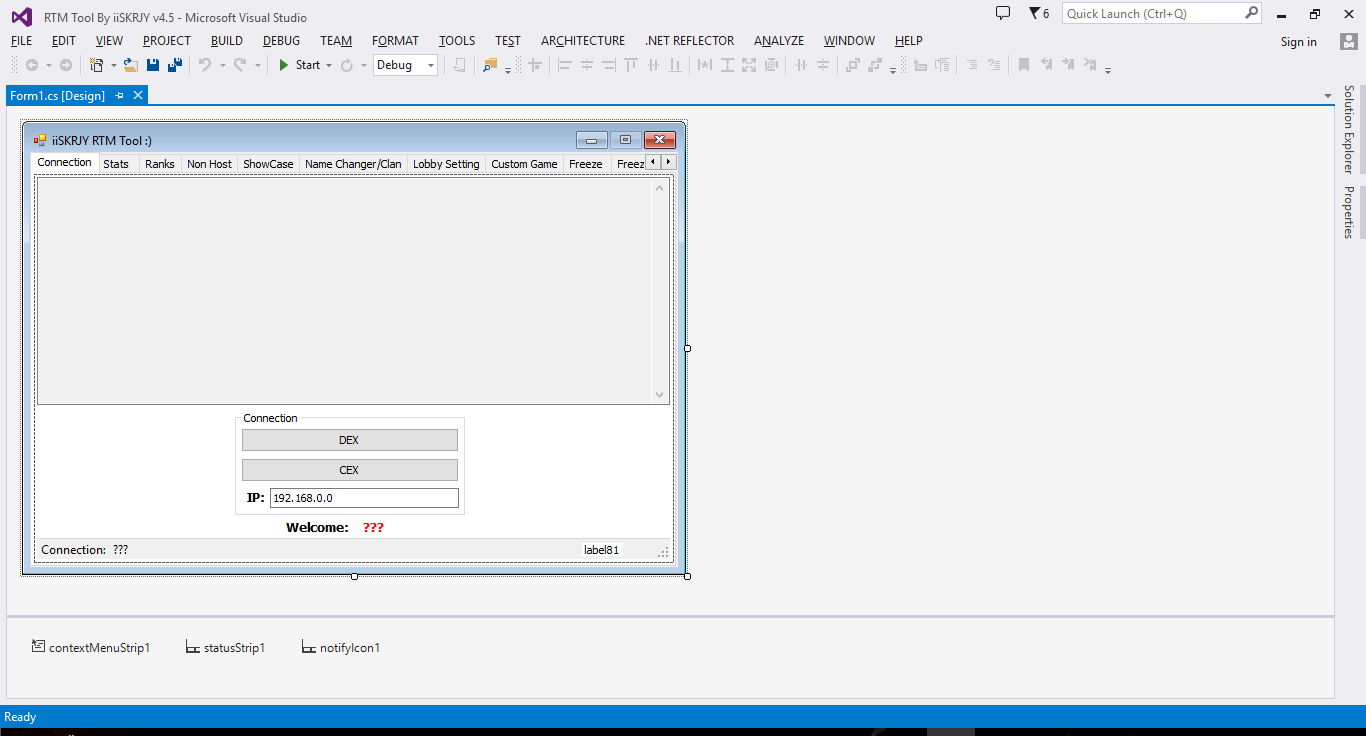Click the contextMenuStrip1 component in tray
1366x736 pixels.
(x=91, y=648)
